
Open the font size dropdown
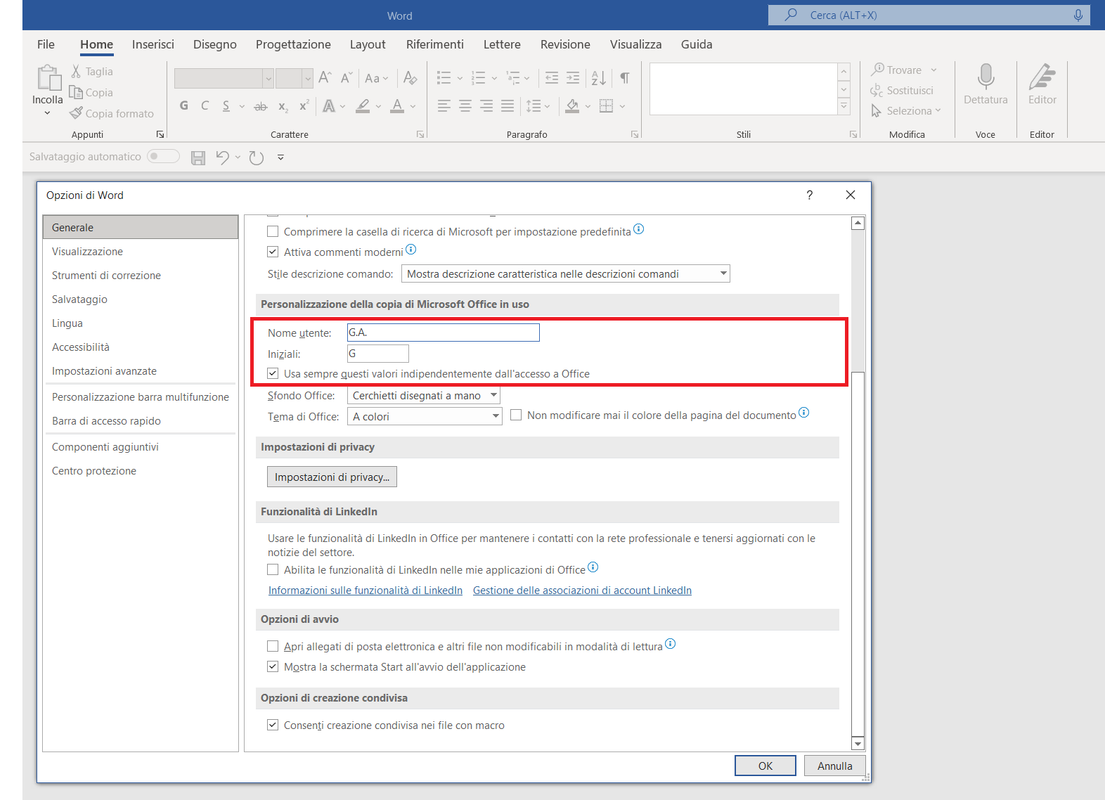click(x=307, y=78)
